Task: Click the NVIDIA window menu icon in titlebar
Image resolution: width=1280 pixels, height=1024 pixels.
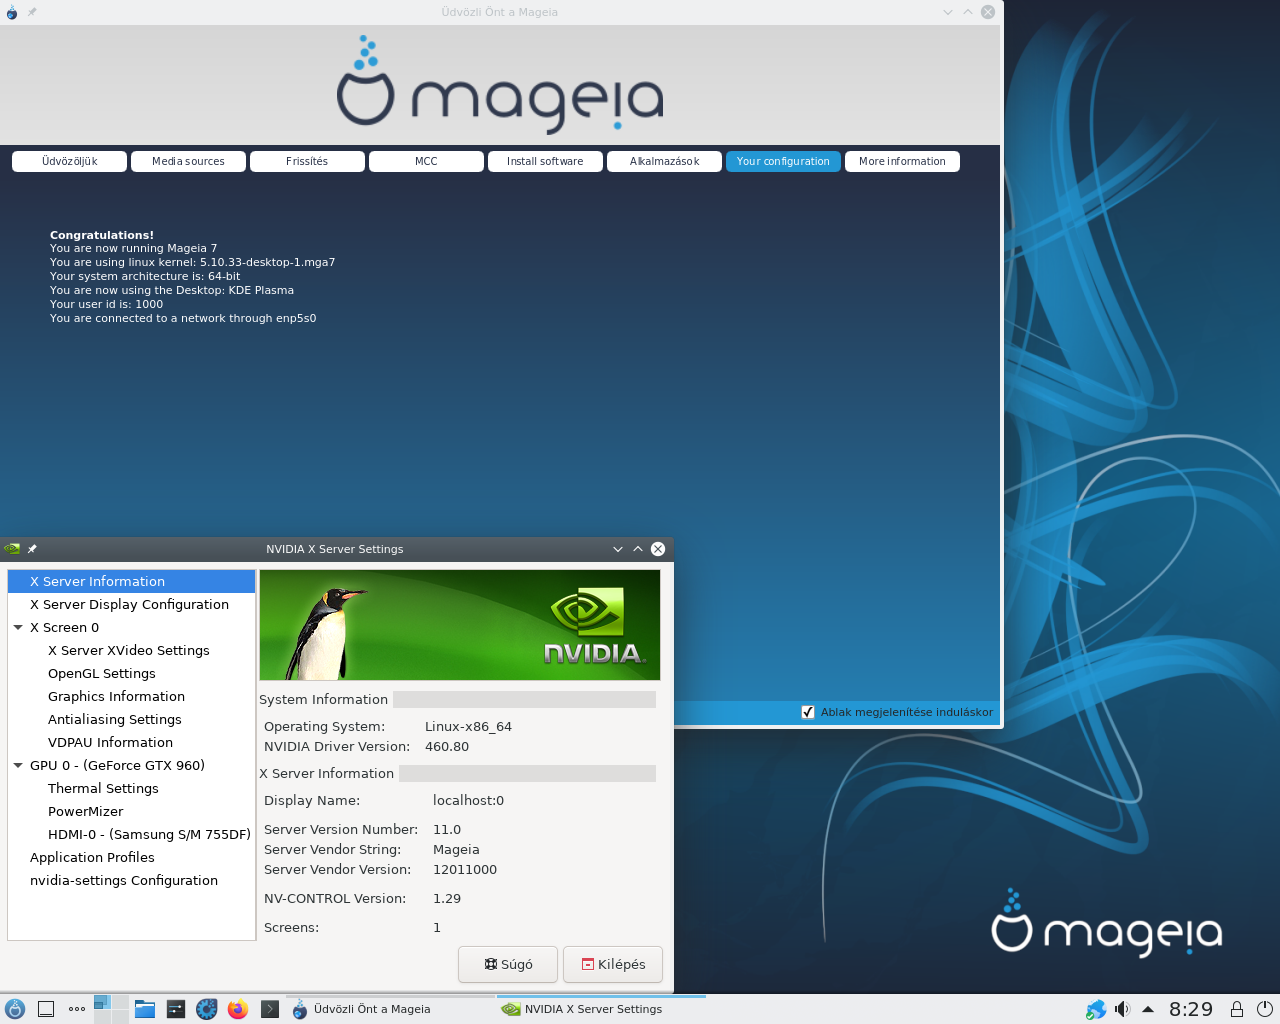Action: tap(12, 549)
